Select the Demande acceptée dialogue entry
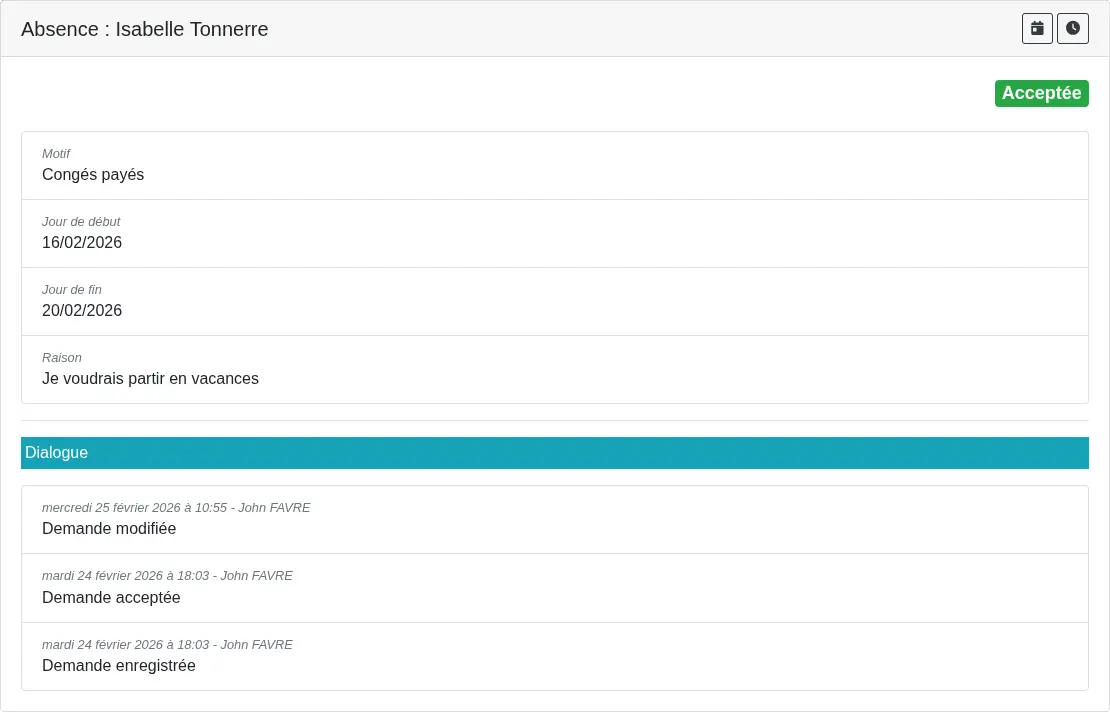 point(111,598)
